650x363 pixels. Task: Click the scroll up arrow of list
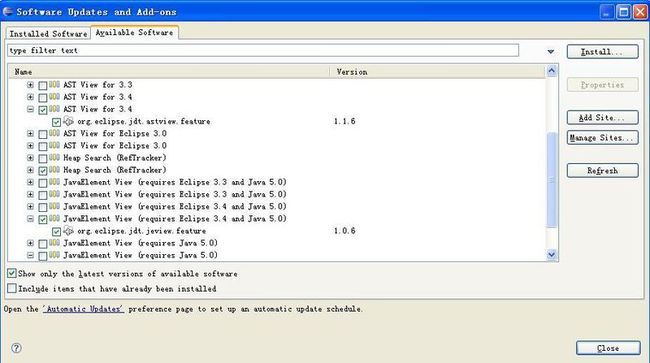(x=551, y=71)
